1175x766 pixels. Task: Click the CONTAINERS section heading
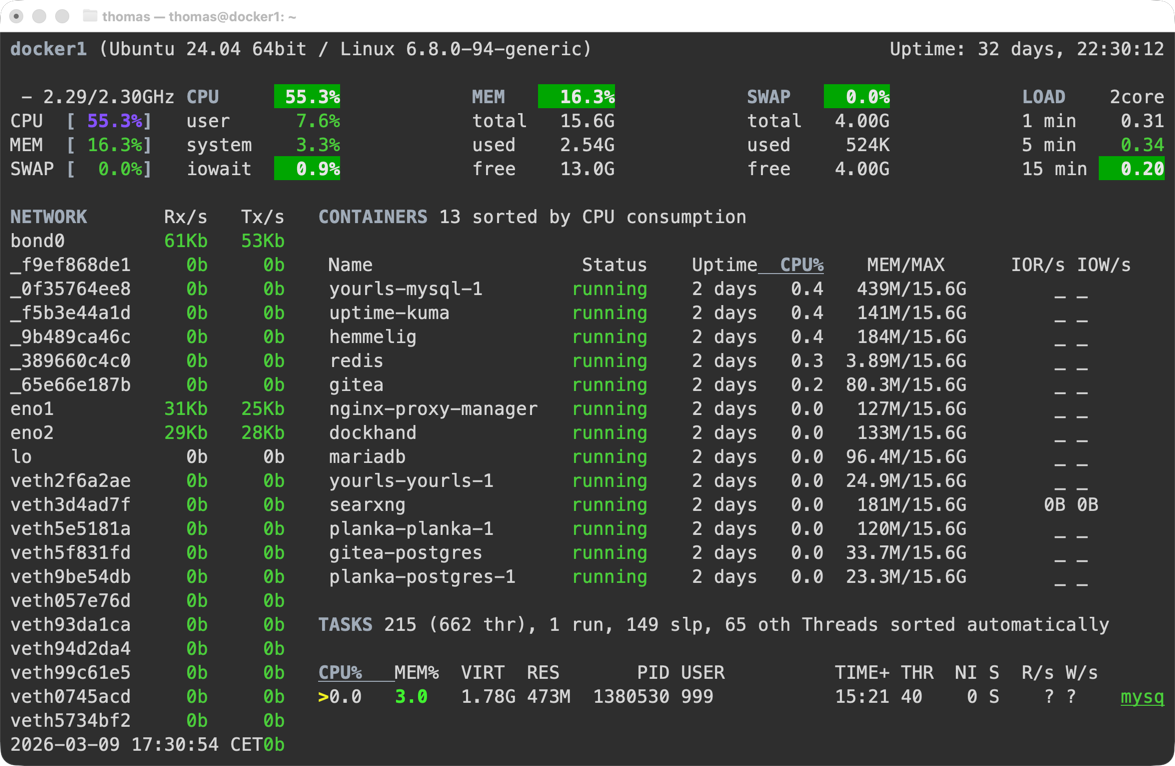click(x=372, y=217)
